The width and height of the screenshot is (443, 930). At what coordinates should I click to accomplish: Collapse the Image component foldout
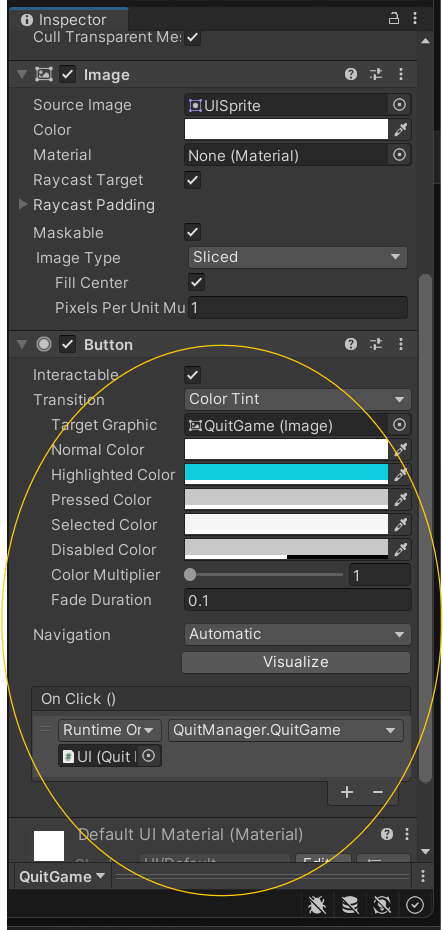click(x=23, y=75)
